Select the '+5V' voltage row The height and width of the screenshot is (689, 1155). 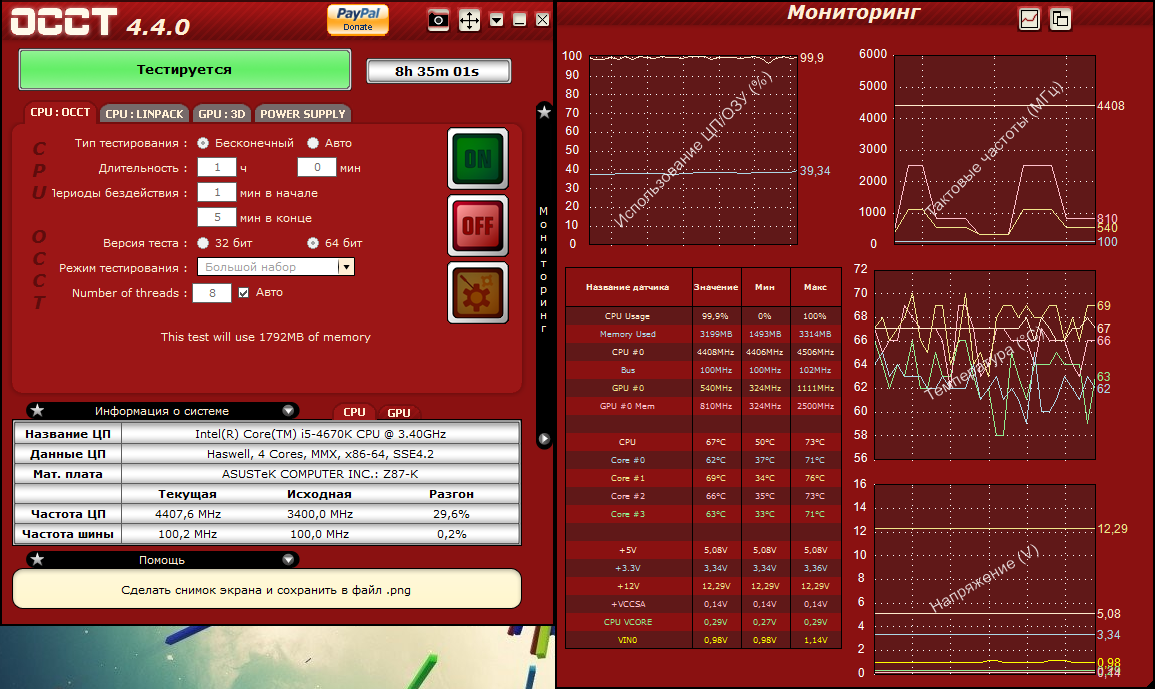click(x=703, y=550)
